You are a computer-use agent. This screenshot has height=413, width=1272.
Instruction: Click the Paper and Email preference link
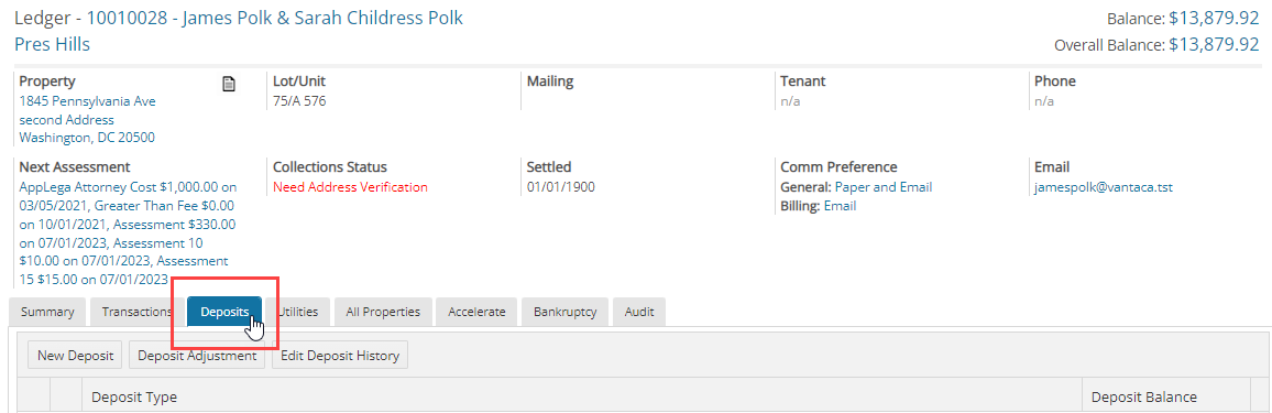click(x=882, y=187)
